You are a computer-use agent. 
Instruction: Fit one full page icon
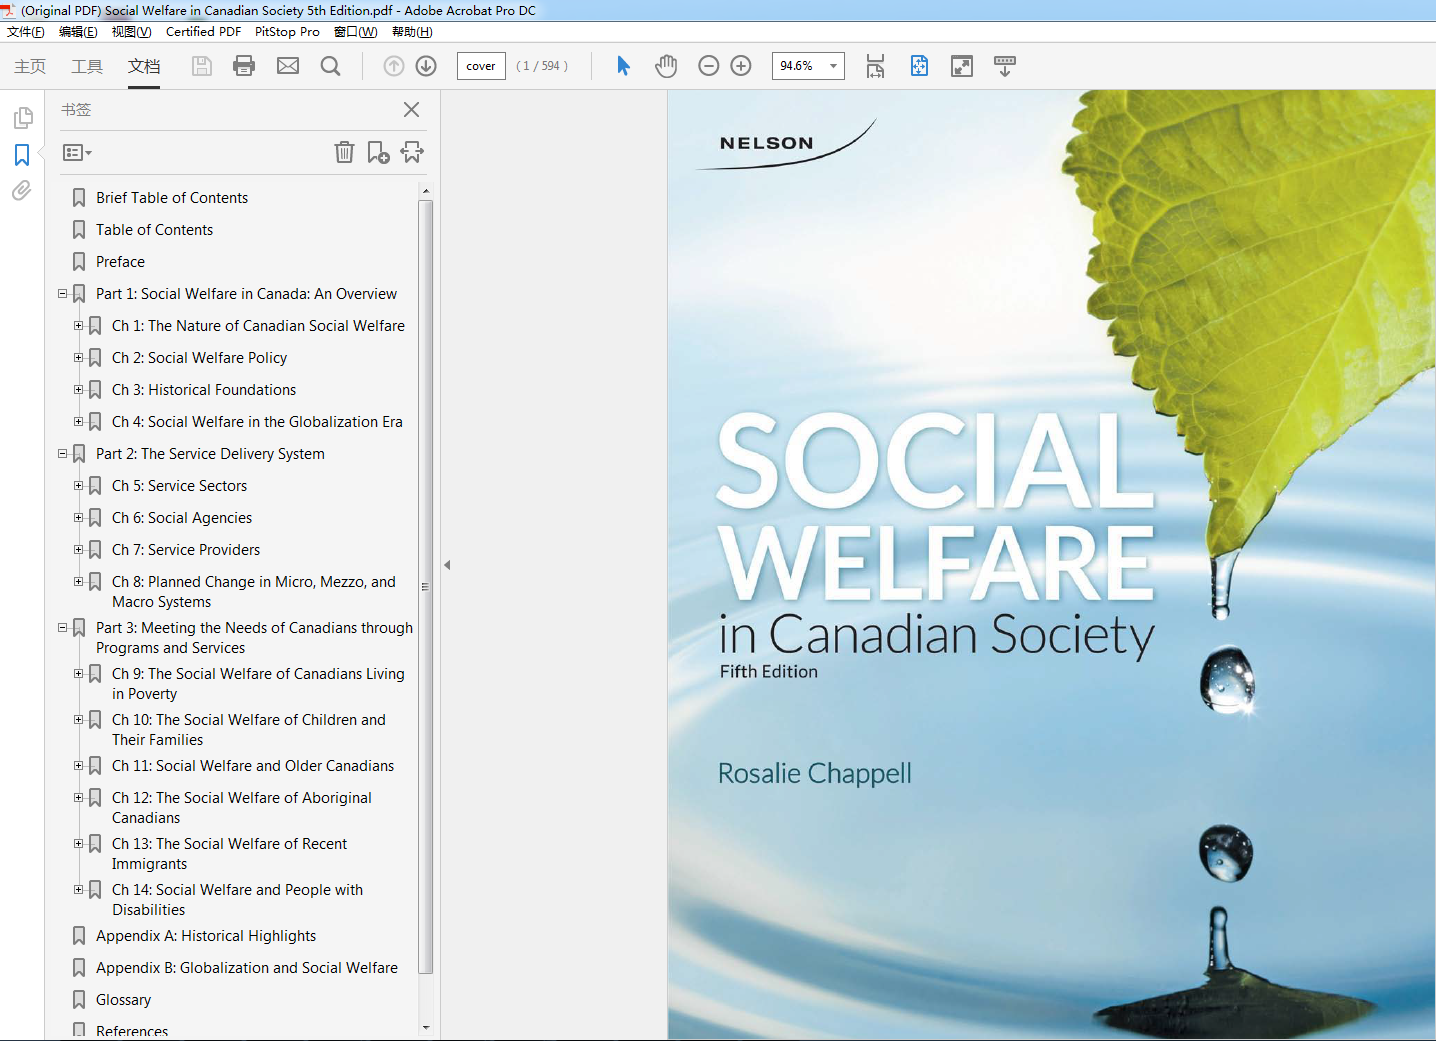(x=919, y=66)
